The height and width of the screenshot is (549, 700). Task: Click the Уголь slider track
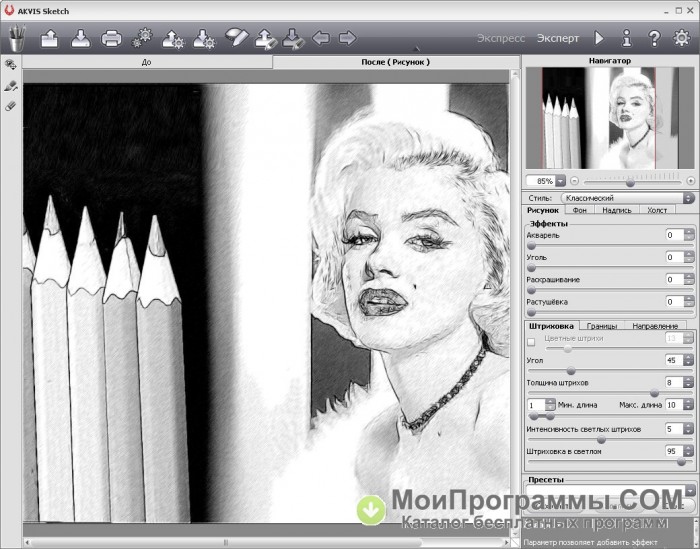[x=610, y=268]
